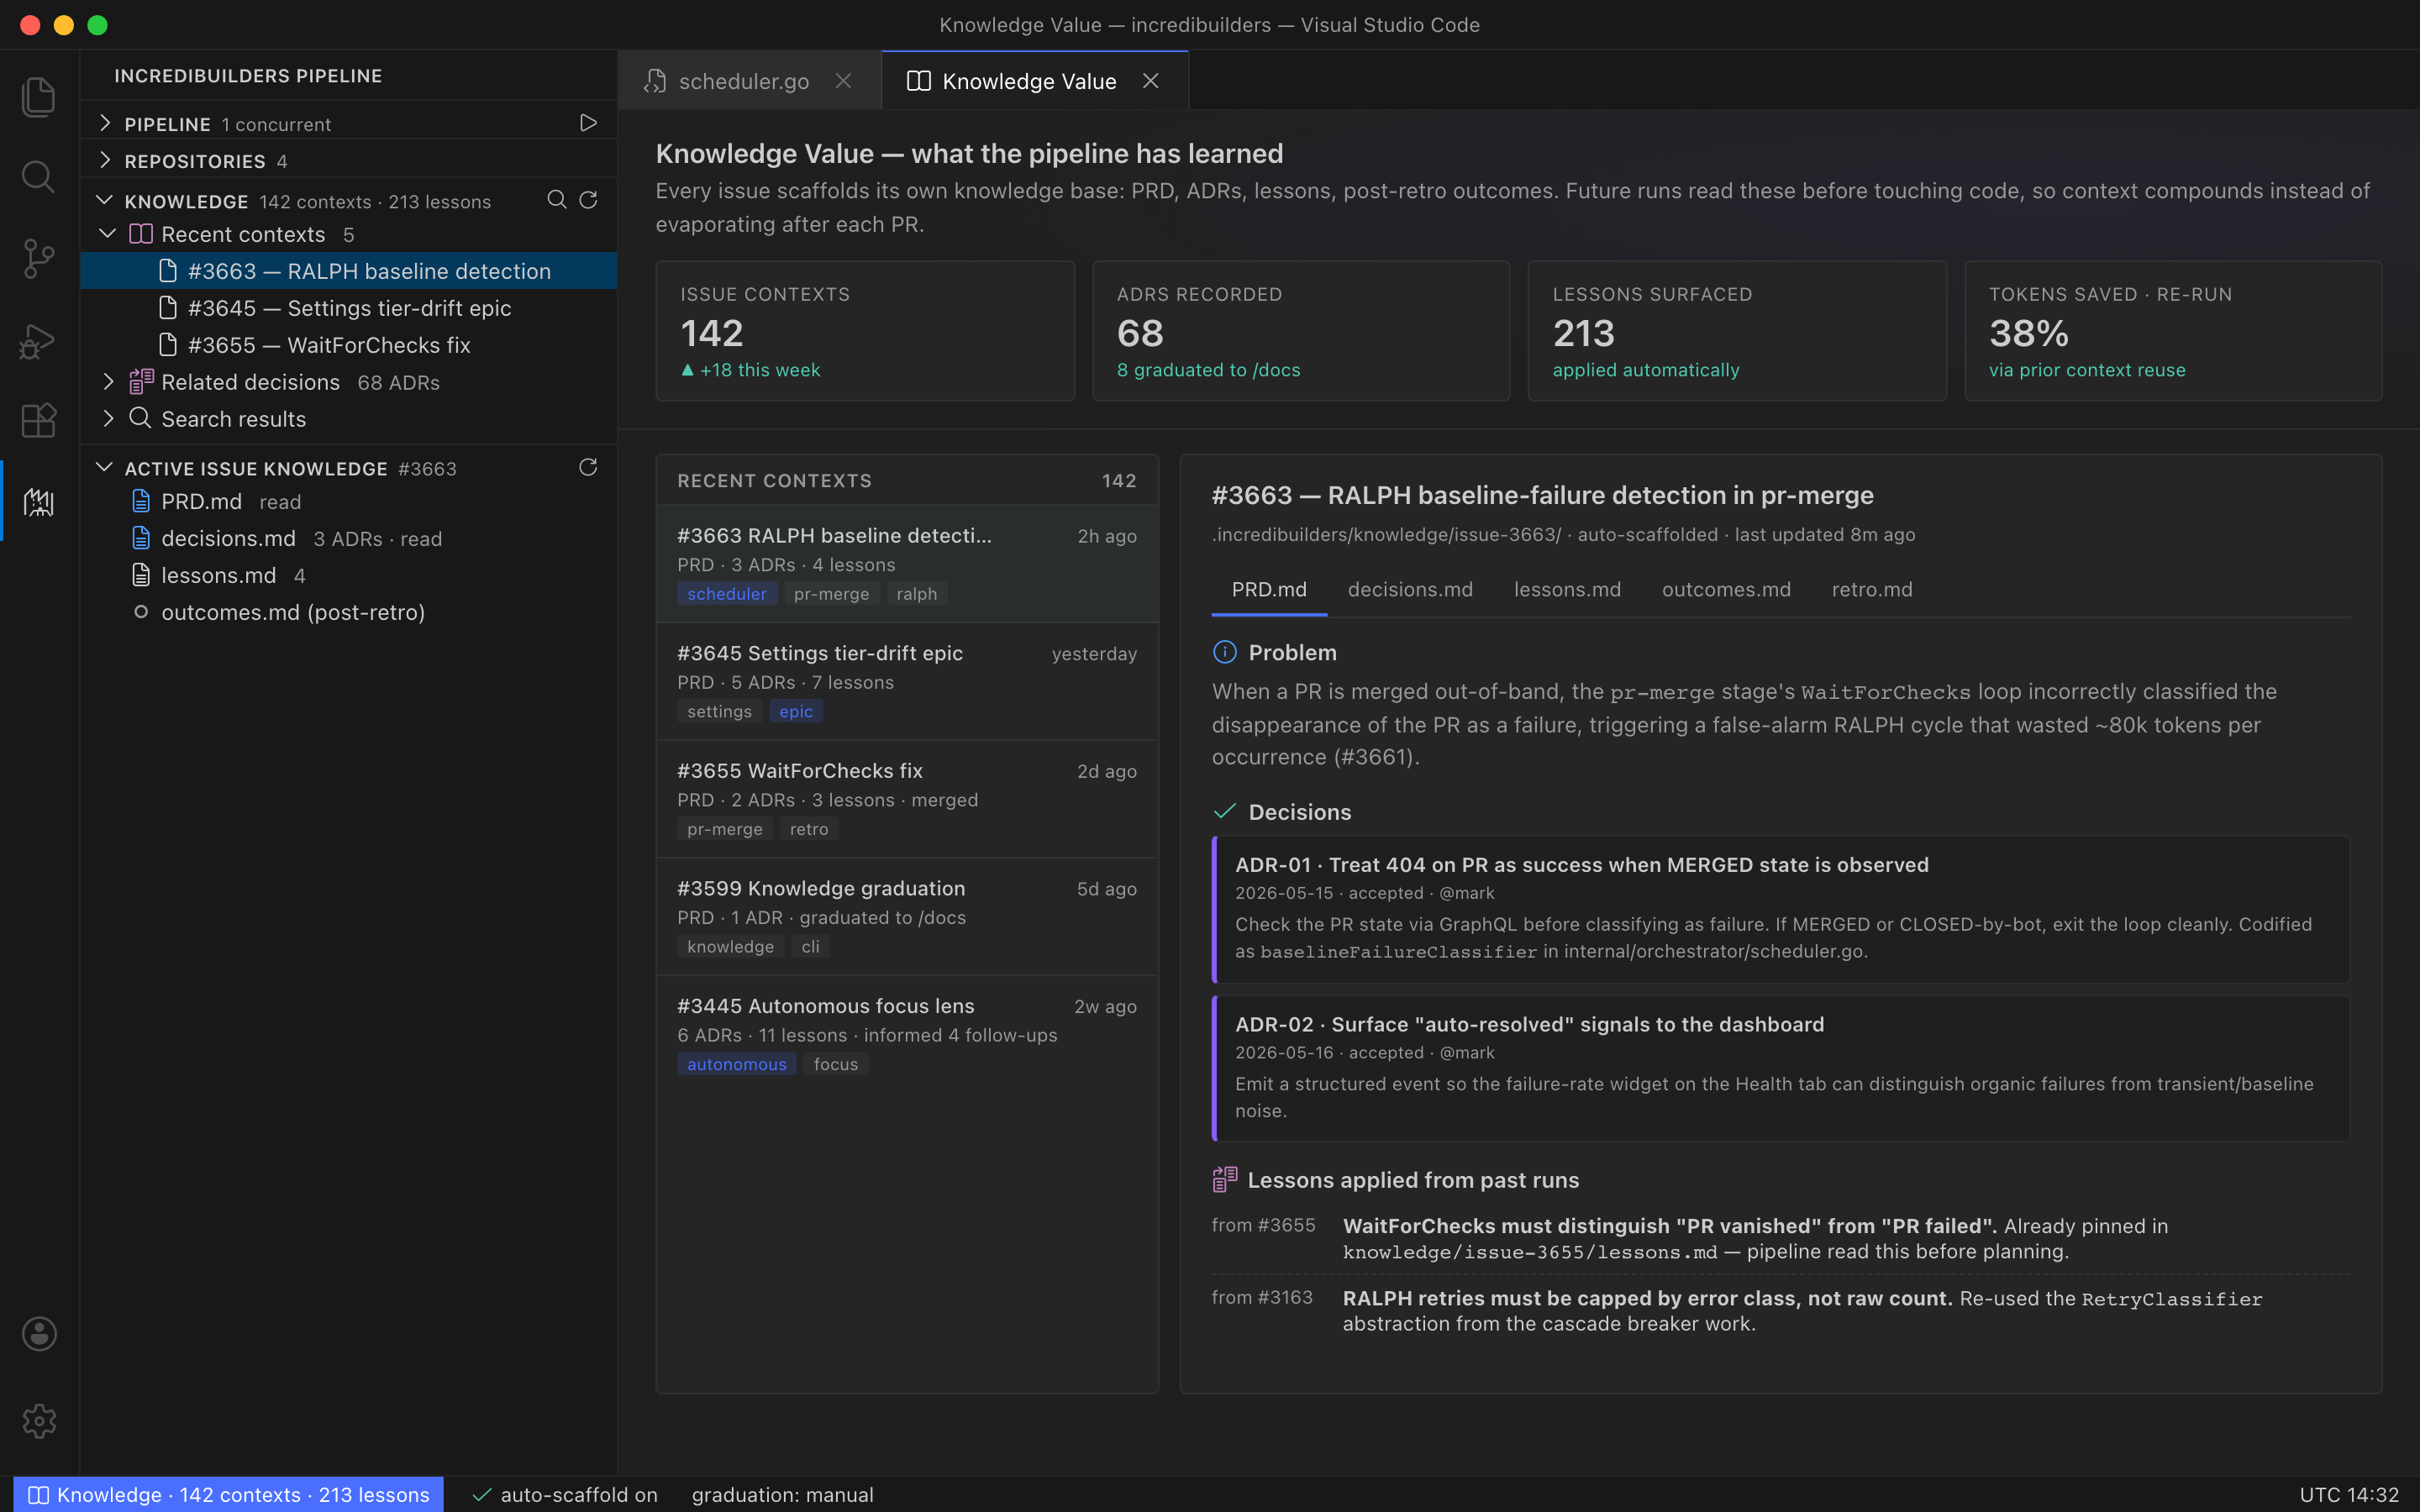Refresh Active Issue Knowledge section

click(x=588, y=467)
